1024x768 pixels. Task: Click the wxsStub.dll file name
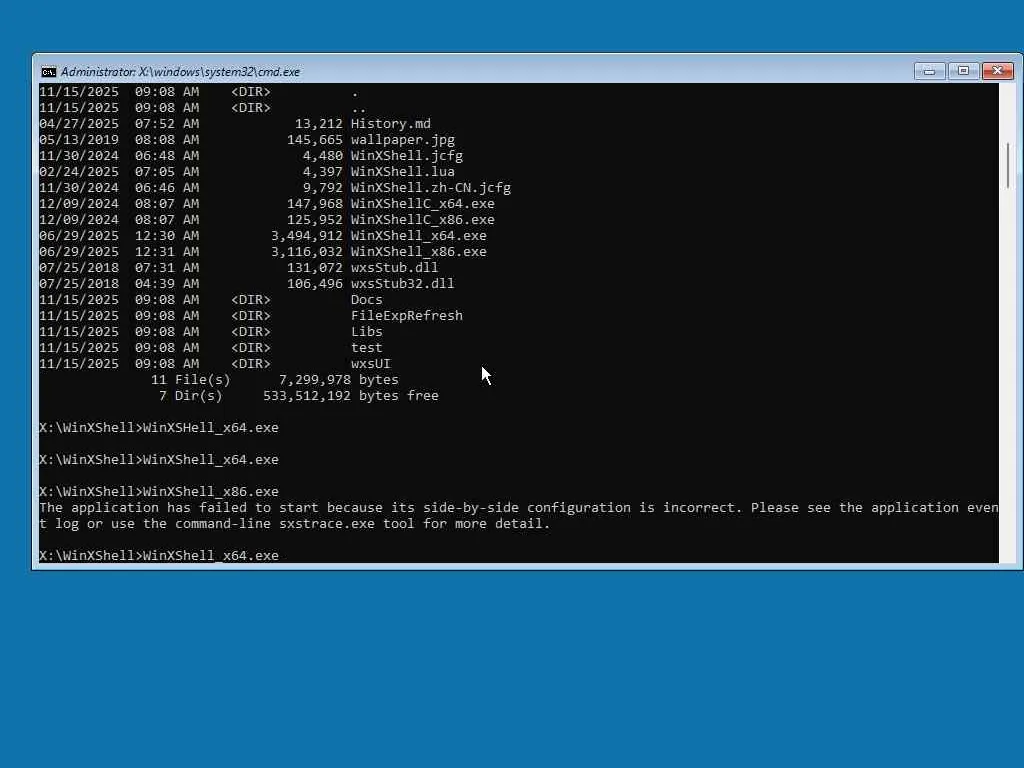pos(394,268)
